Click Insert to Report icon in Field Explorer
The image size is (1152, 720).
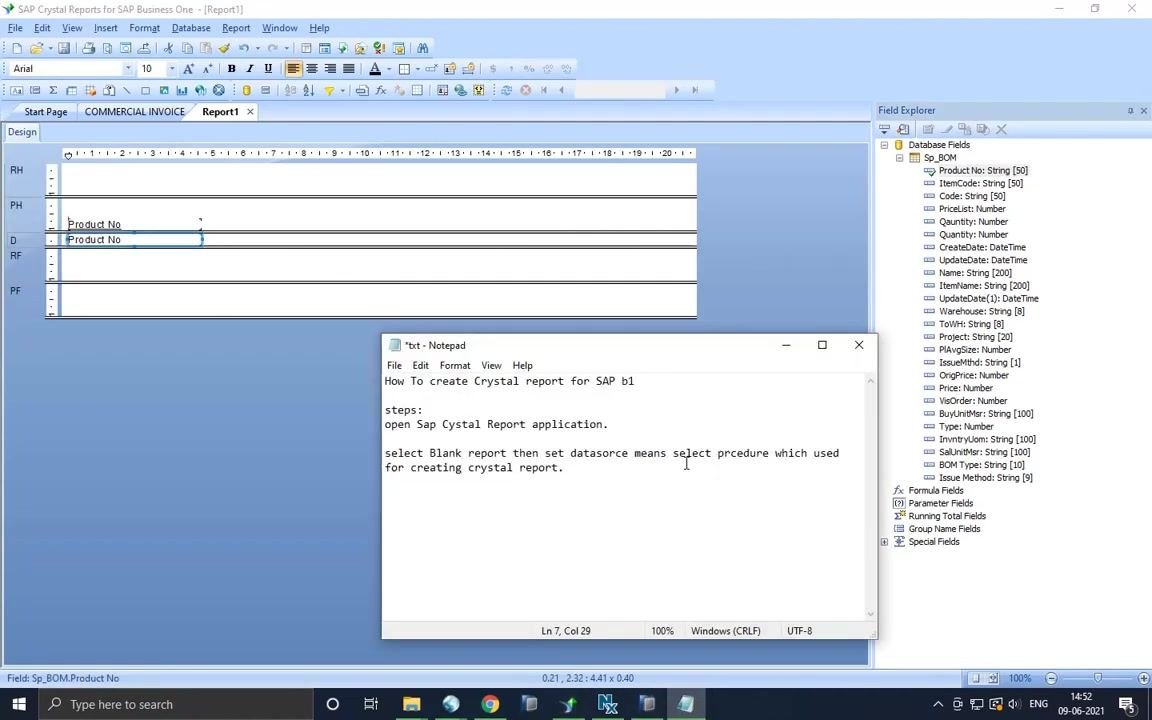pos(885,129)
